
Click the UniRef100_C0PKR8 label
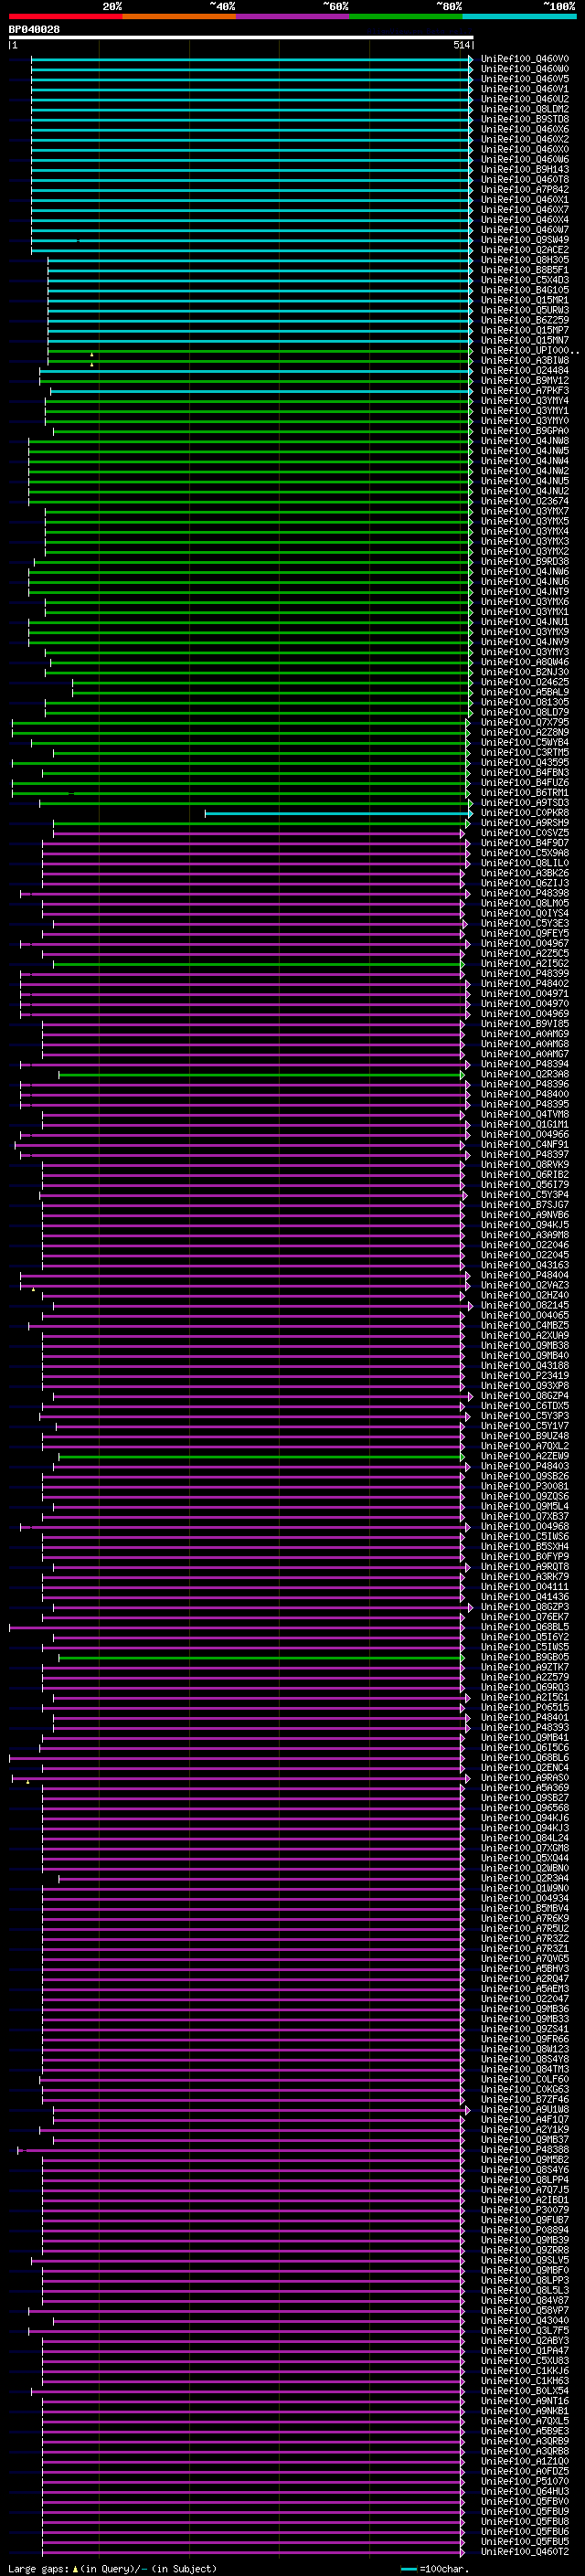point(525,813)
